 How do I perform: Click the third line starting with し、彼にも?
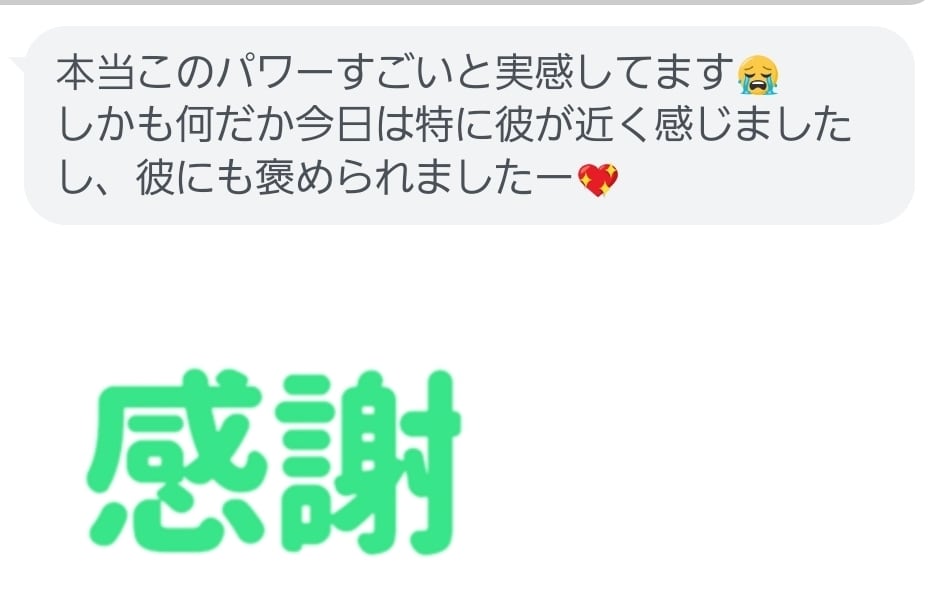tap(338, 179)
